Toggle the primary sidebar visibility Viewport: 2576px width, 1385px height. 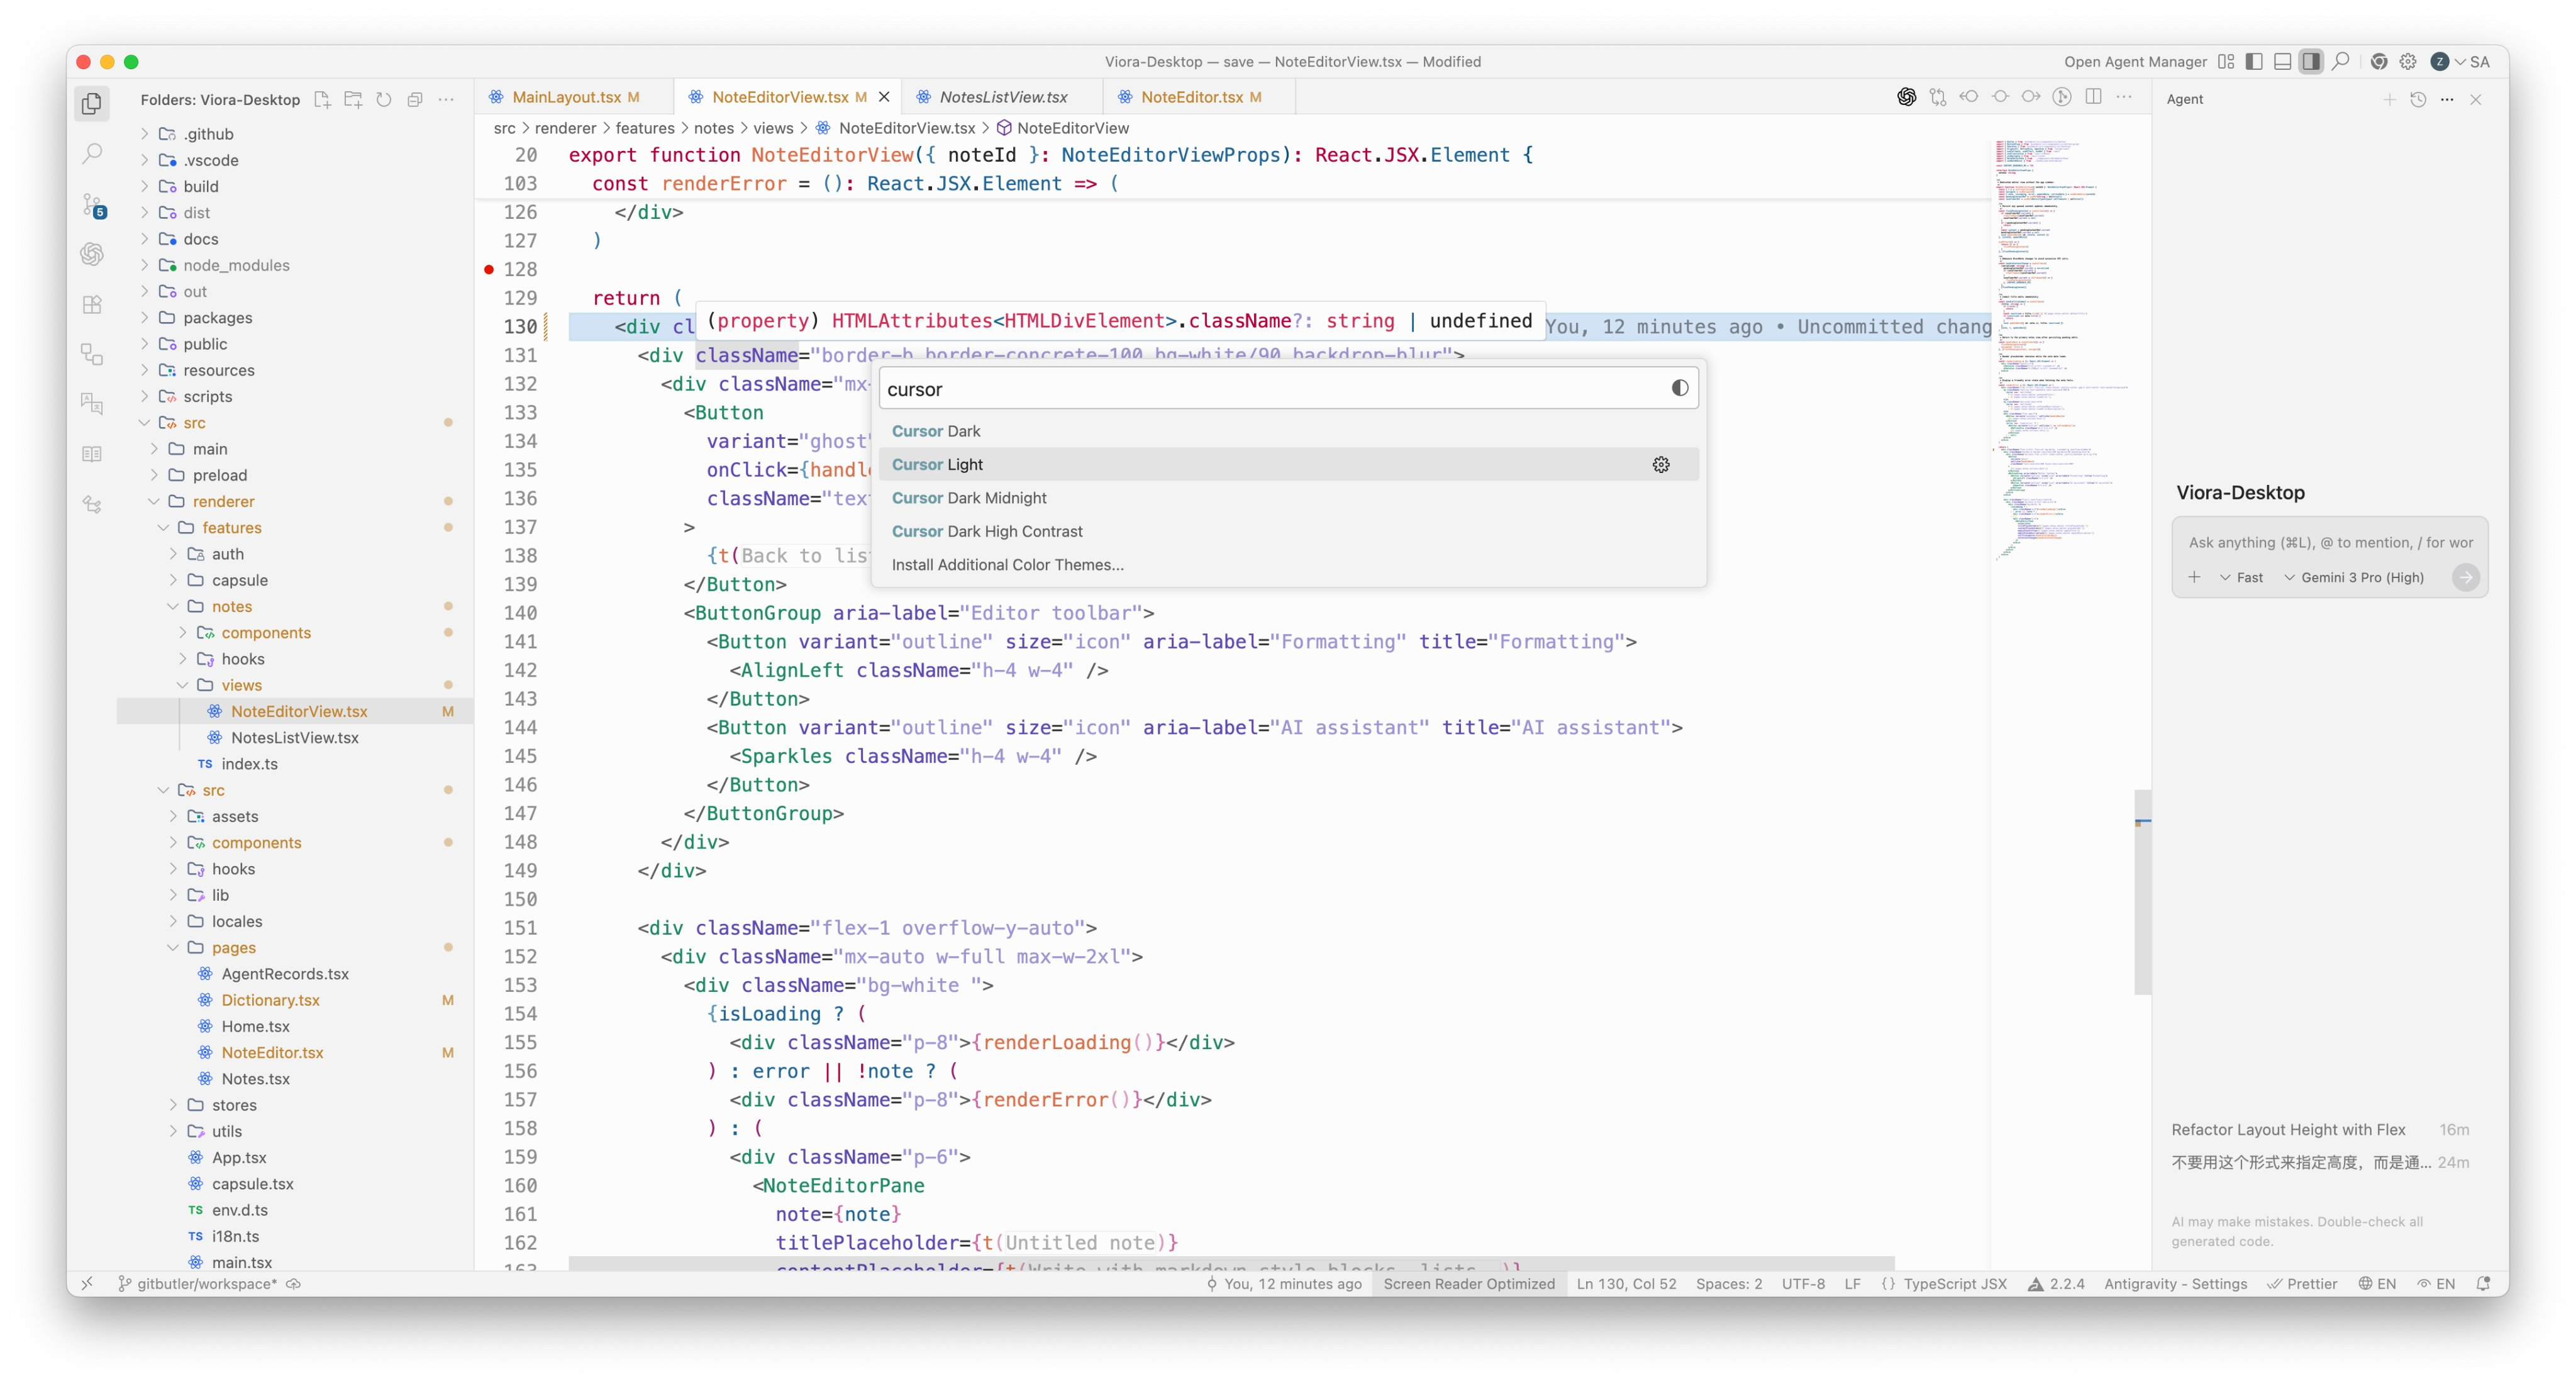(2254, 61)
